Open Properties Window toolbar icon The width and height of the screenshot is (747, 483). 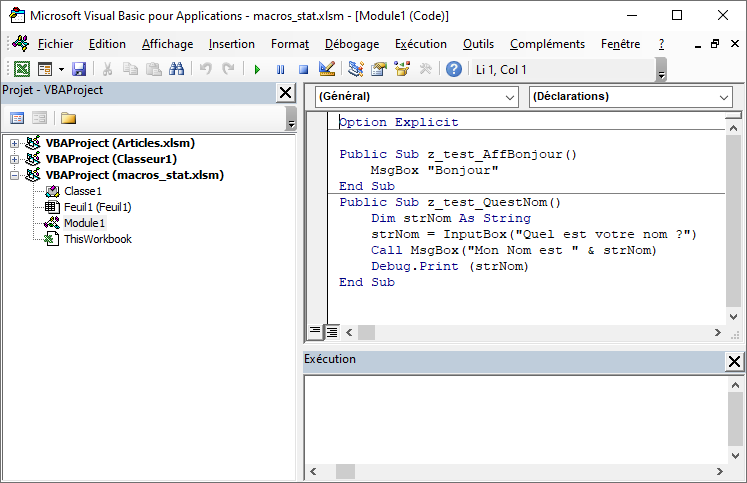point(379,70)
